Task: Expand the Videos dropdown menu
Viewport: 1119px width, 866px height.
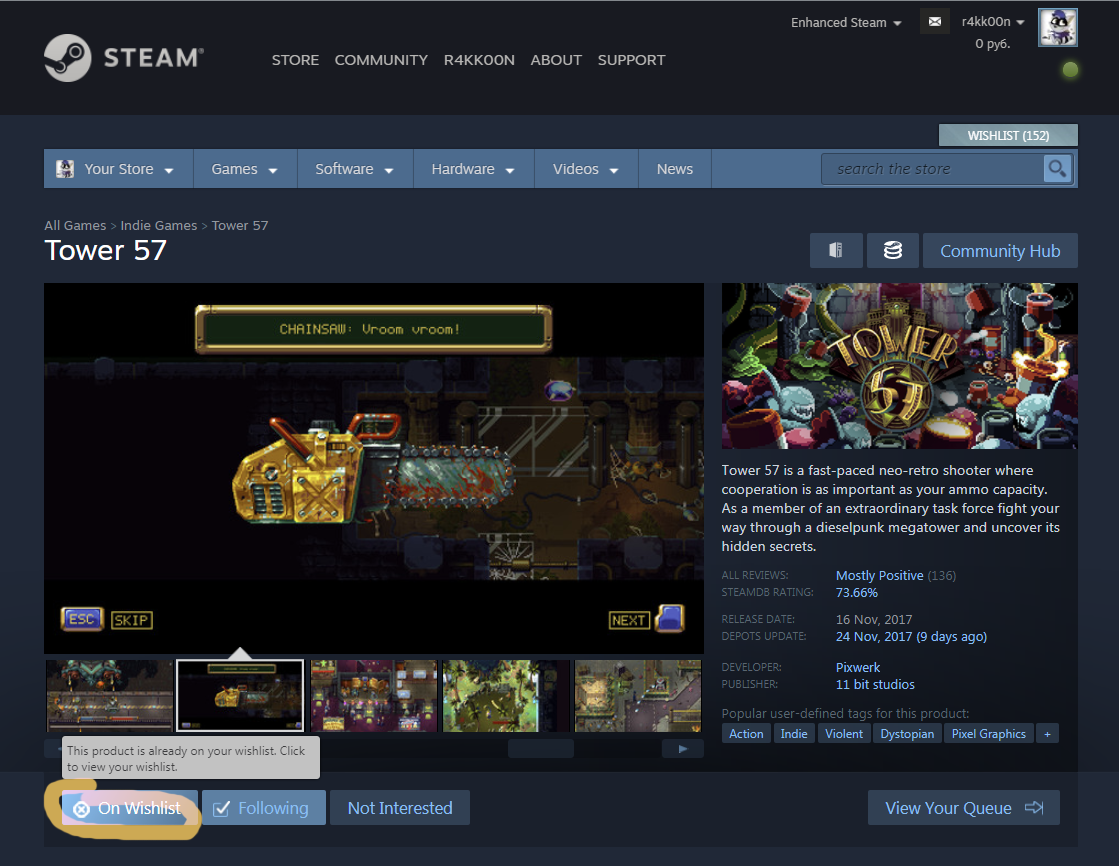Action: pyautogui.click(x=585, y=169)
